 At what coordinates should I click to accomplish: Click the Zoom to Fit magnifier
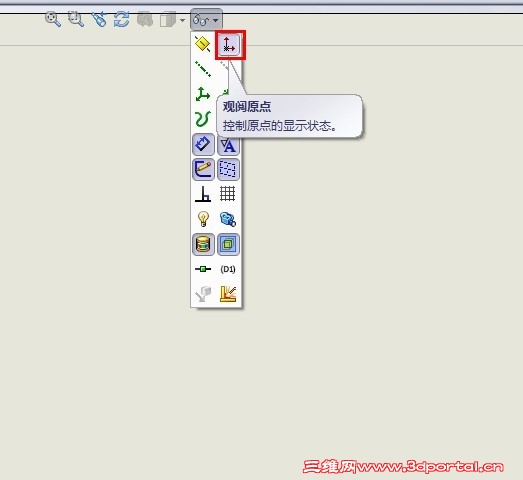coord(53,19)
